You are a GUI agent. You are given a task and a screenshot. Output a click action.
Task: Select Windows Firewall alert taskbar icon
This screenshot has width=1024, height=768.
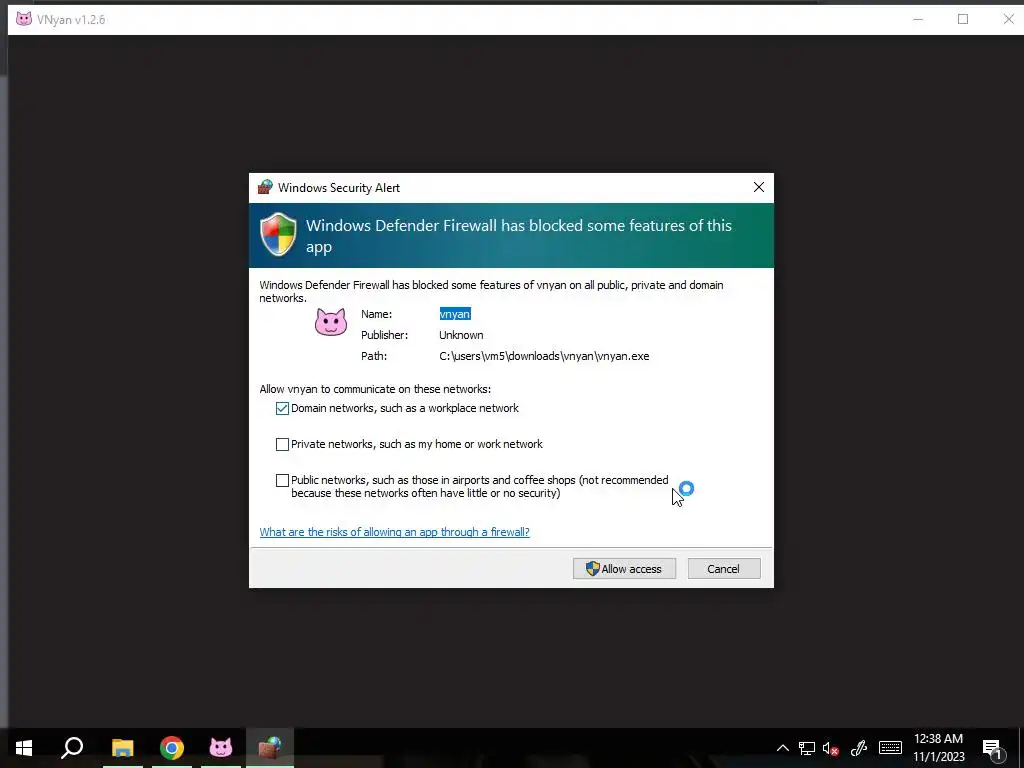270,748
